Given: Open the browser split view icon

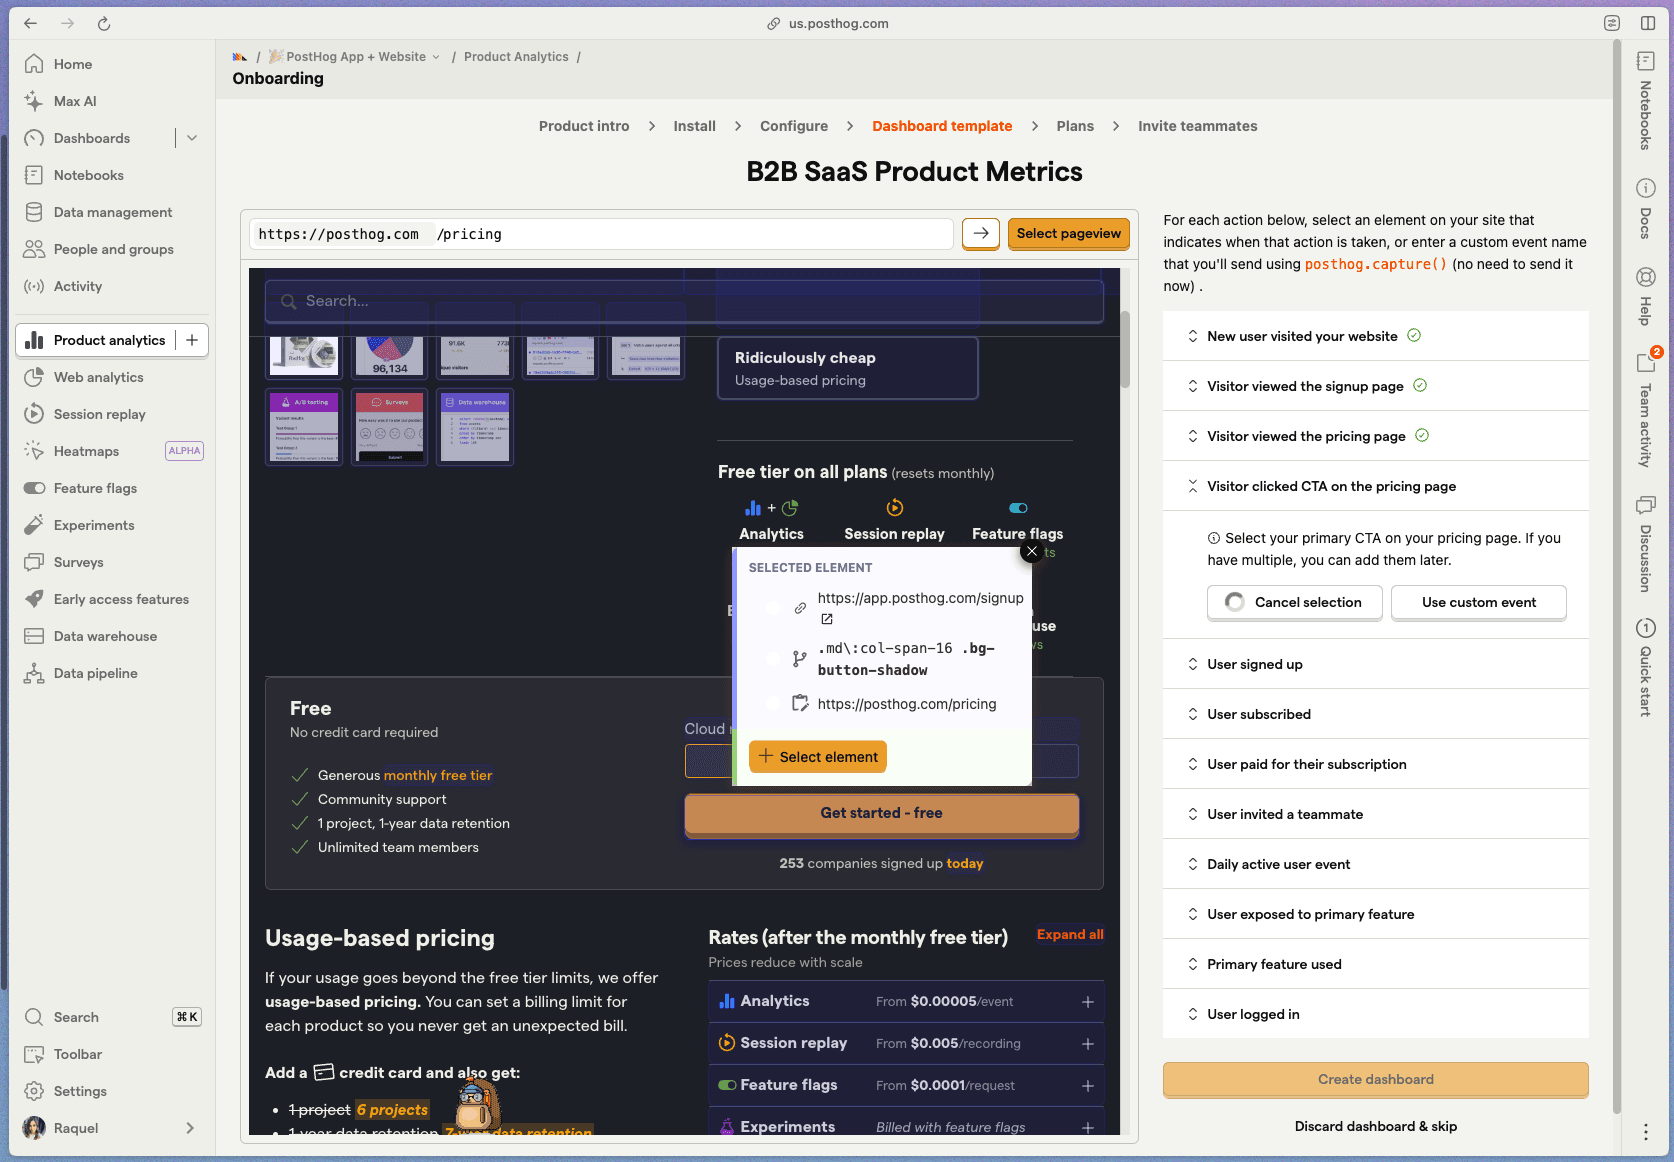Looking at the screenshot, I should [x=1648, y=23].
